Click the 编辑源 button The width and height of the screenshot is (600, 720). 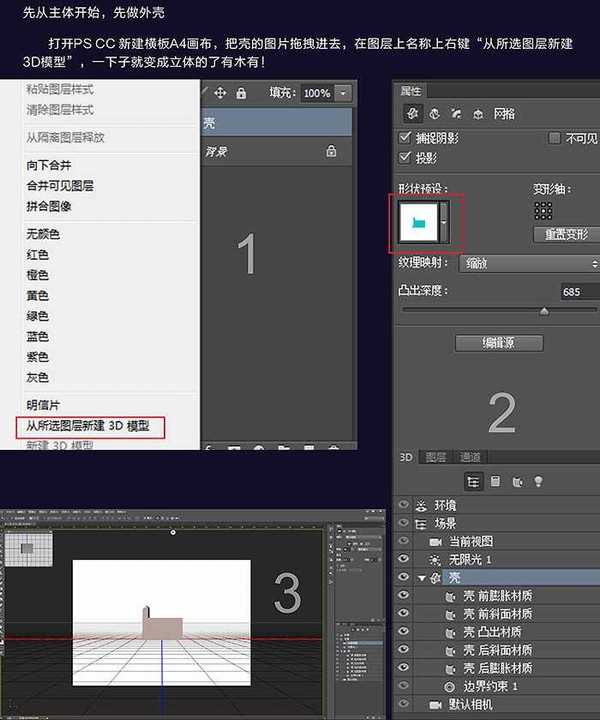click(499, 343)
